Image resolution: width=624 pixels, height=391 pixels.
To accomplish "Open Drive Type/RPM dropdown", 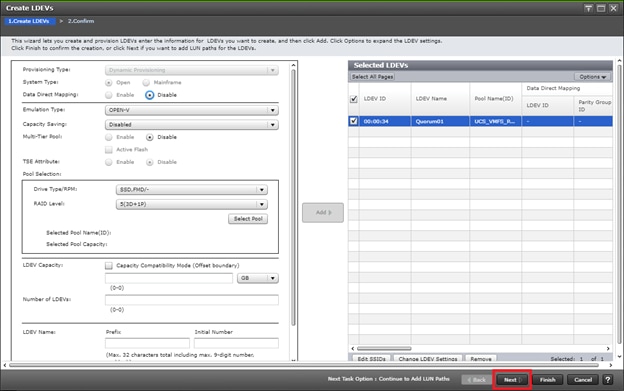I will click(192, 190).
